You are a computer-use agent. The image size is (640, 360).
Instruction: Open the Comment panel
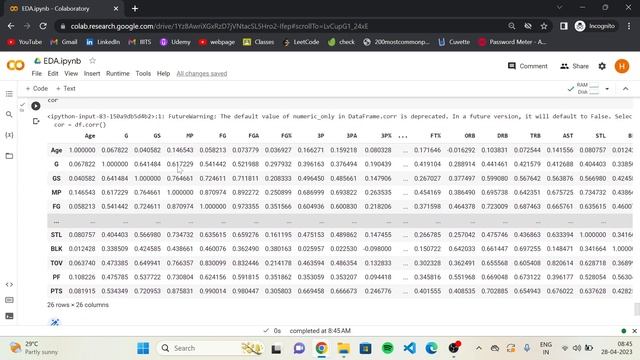528,66
